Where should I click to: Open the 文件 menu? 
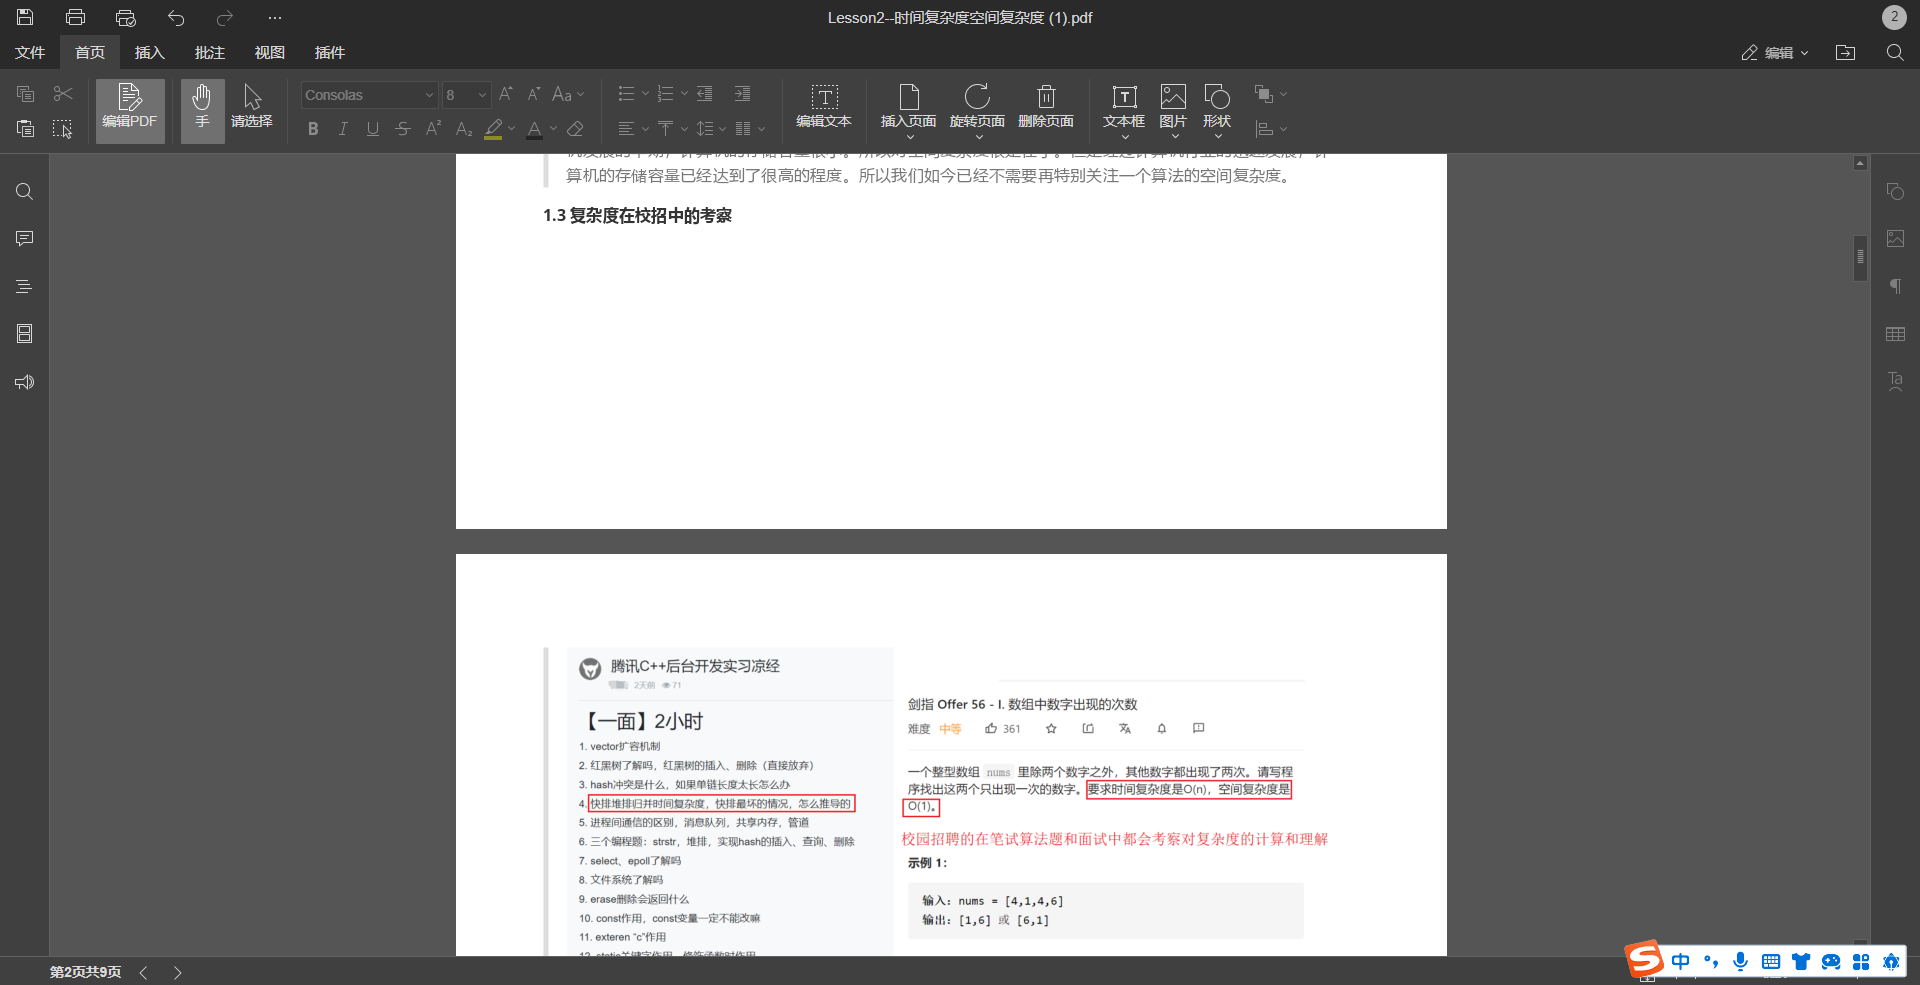30,52
